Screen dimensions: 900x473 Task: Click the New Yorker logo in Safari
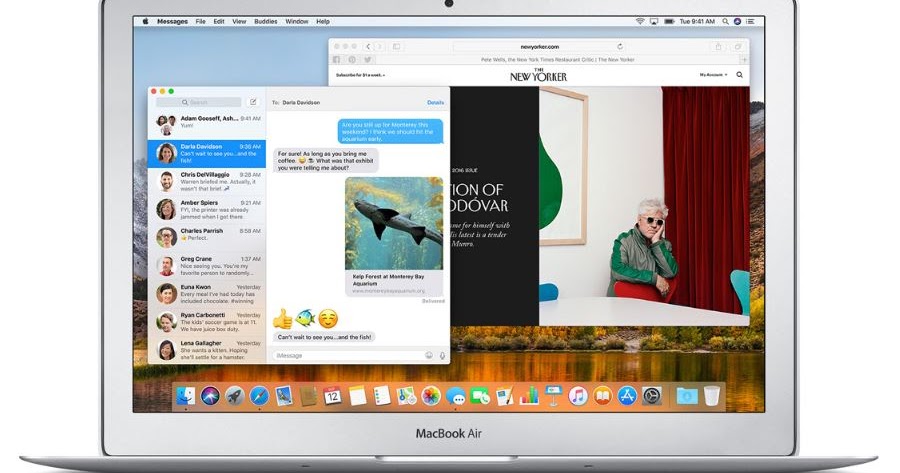point(538,75)
